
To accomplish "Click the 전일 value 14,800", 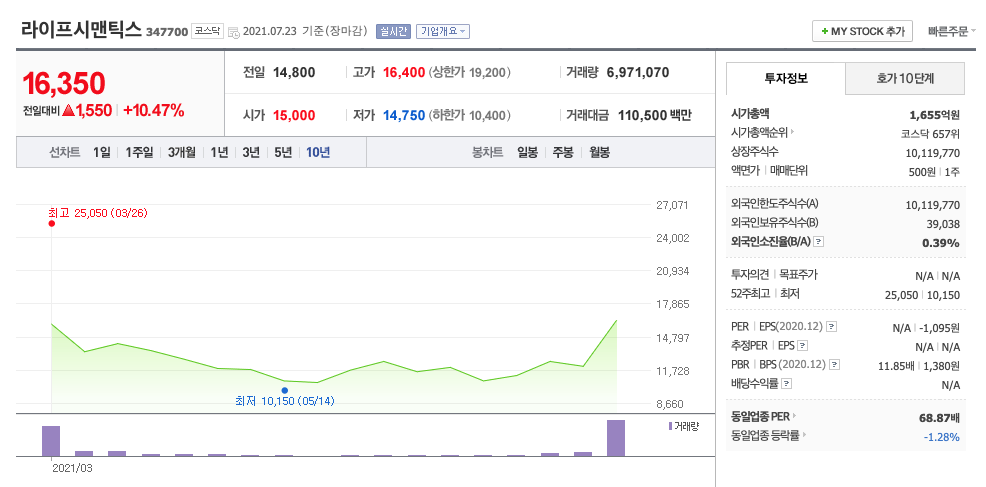I will [294, 72].
